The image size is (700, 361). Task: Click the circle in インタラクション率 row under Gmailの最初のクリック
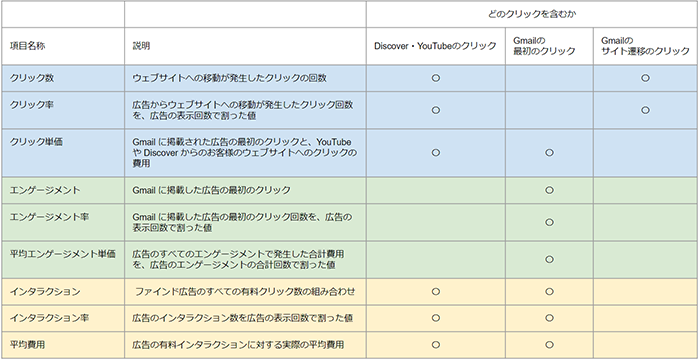tap(550, 318)
